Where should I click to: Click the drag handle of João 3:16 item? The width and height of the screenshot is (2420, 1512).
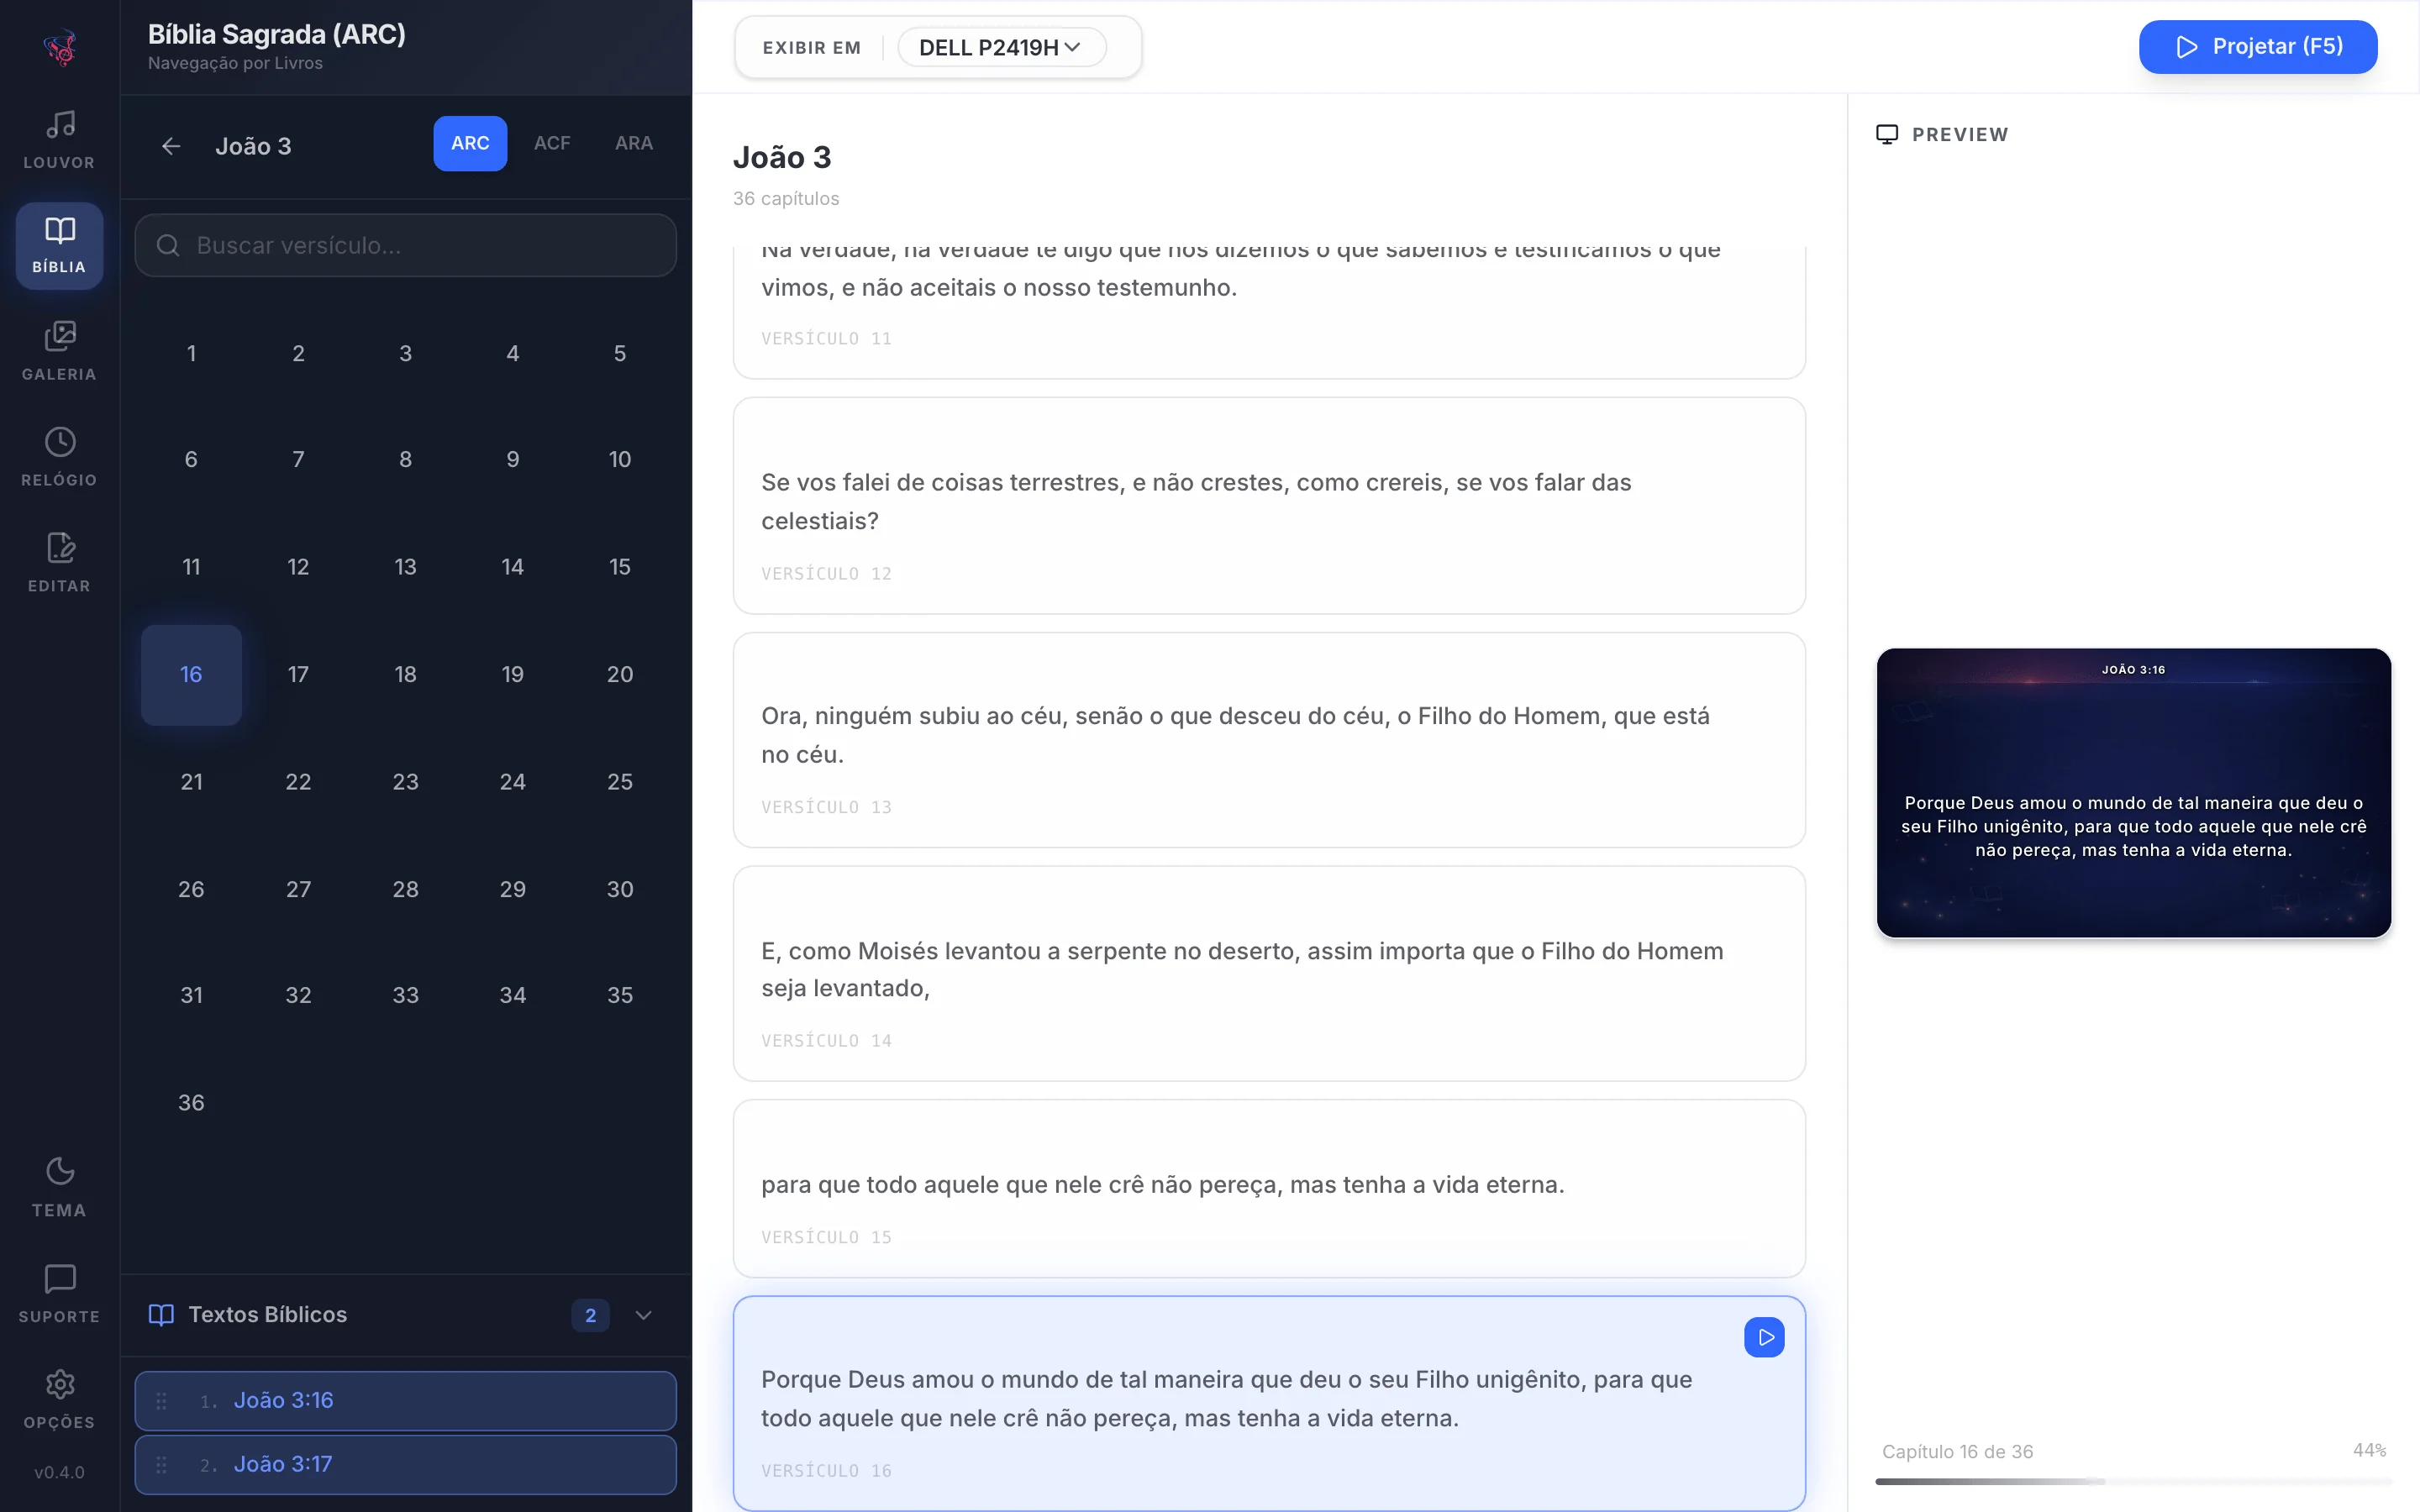coord(161,1401)
